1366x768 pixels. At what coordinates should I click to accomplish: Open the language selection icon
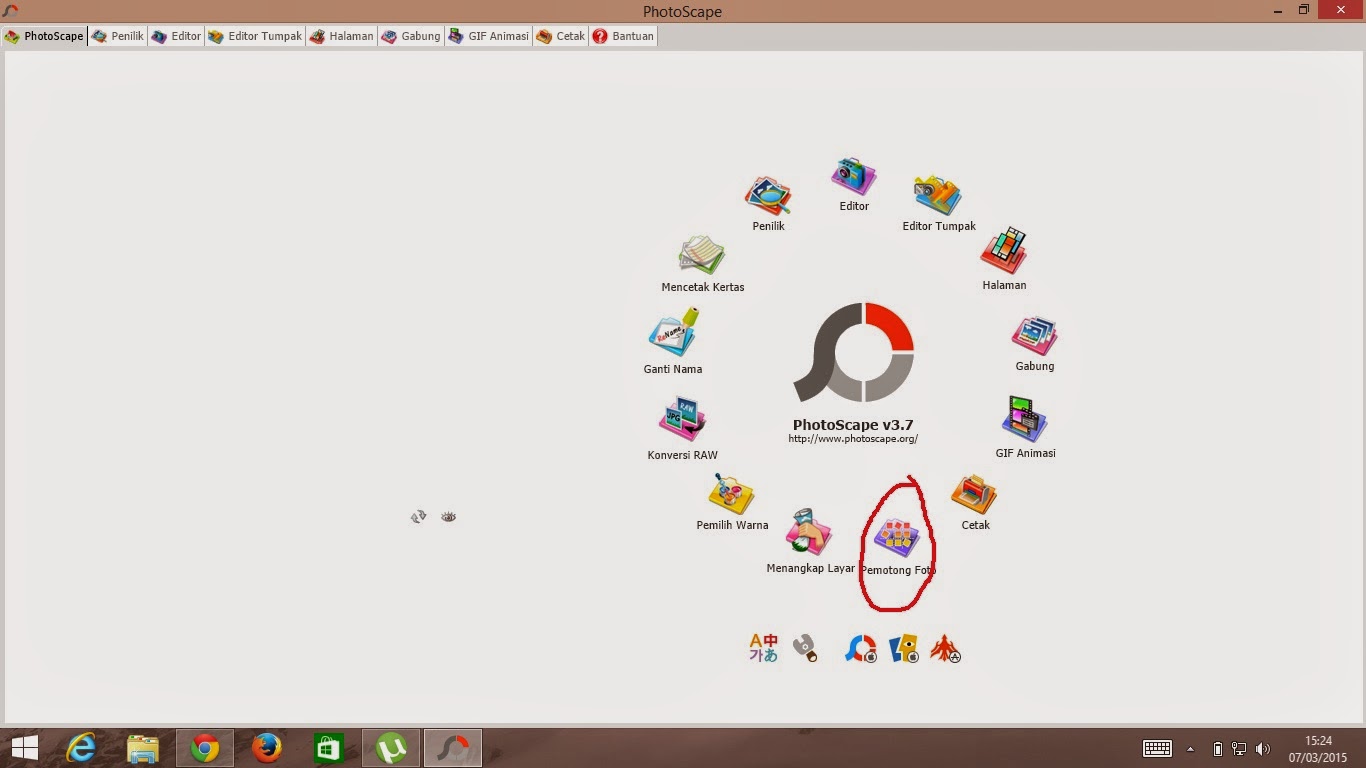tap(763, 648)
